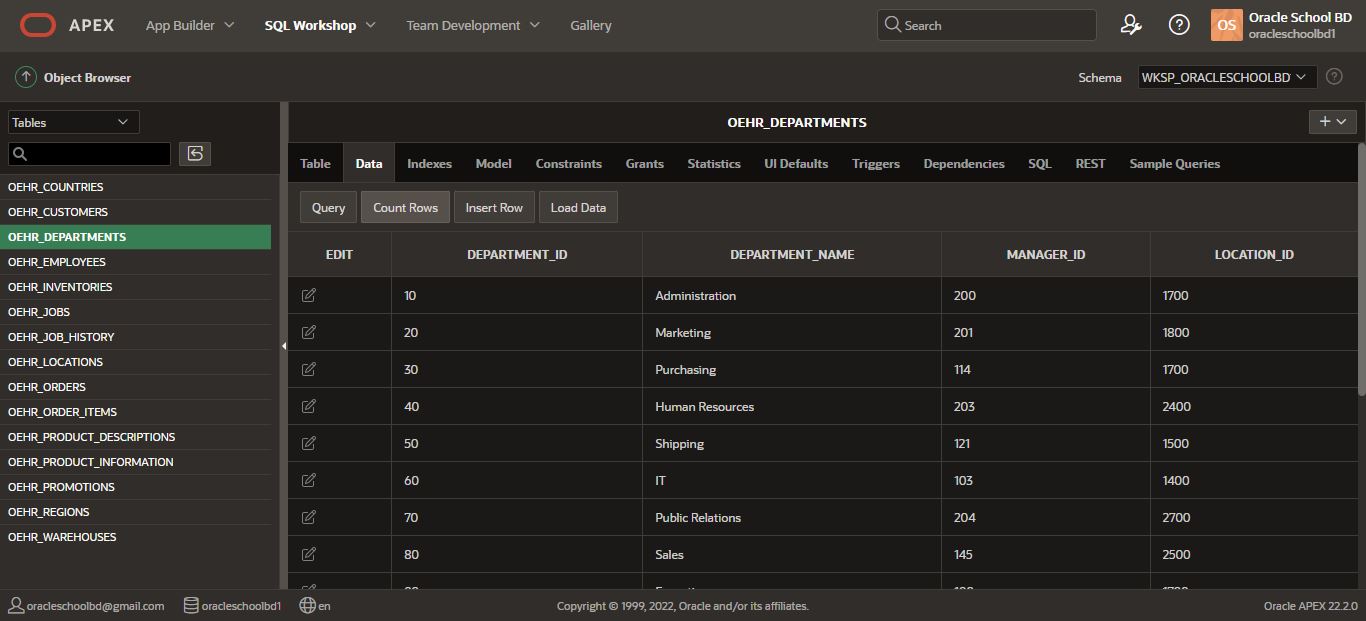Screen dimensions: 1366x621
Task: Select the OEHR_JOB_HISTORY table
Action: (x=136, y=337)
